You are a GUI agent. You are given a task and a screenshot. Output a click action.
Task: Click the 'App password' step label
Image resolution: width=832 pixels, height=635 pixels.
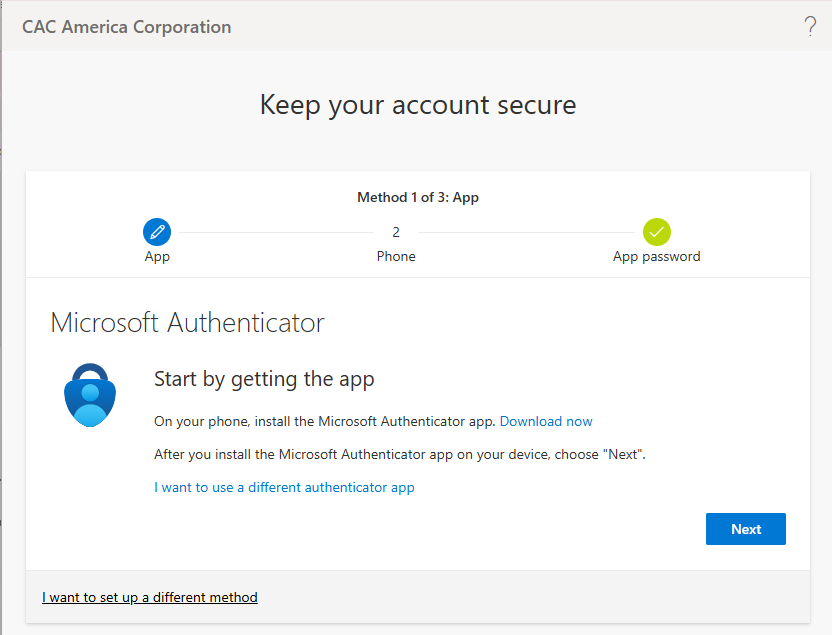click(x=656, y=256)
